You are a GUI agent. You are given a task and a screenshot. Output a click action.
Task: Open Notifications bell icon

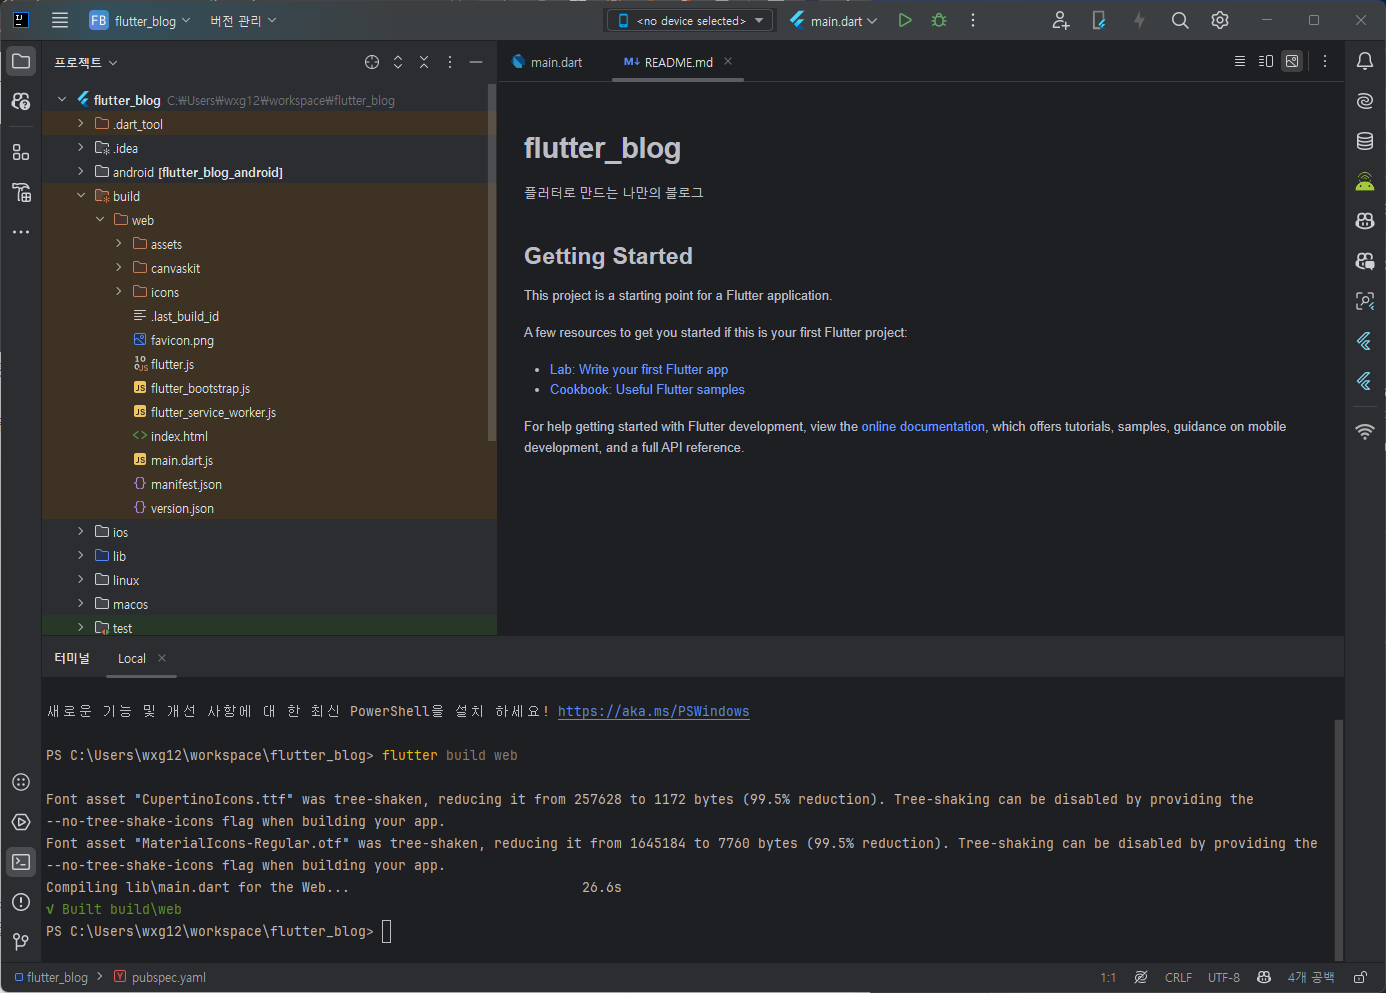pos(1365,61)
